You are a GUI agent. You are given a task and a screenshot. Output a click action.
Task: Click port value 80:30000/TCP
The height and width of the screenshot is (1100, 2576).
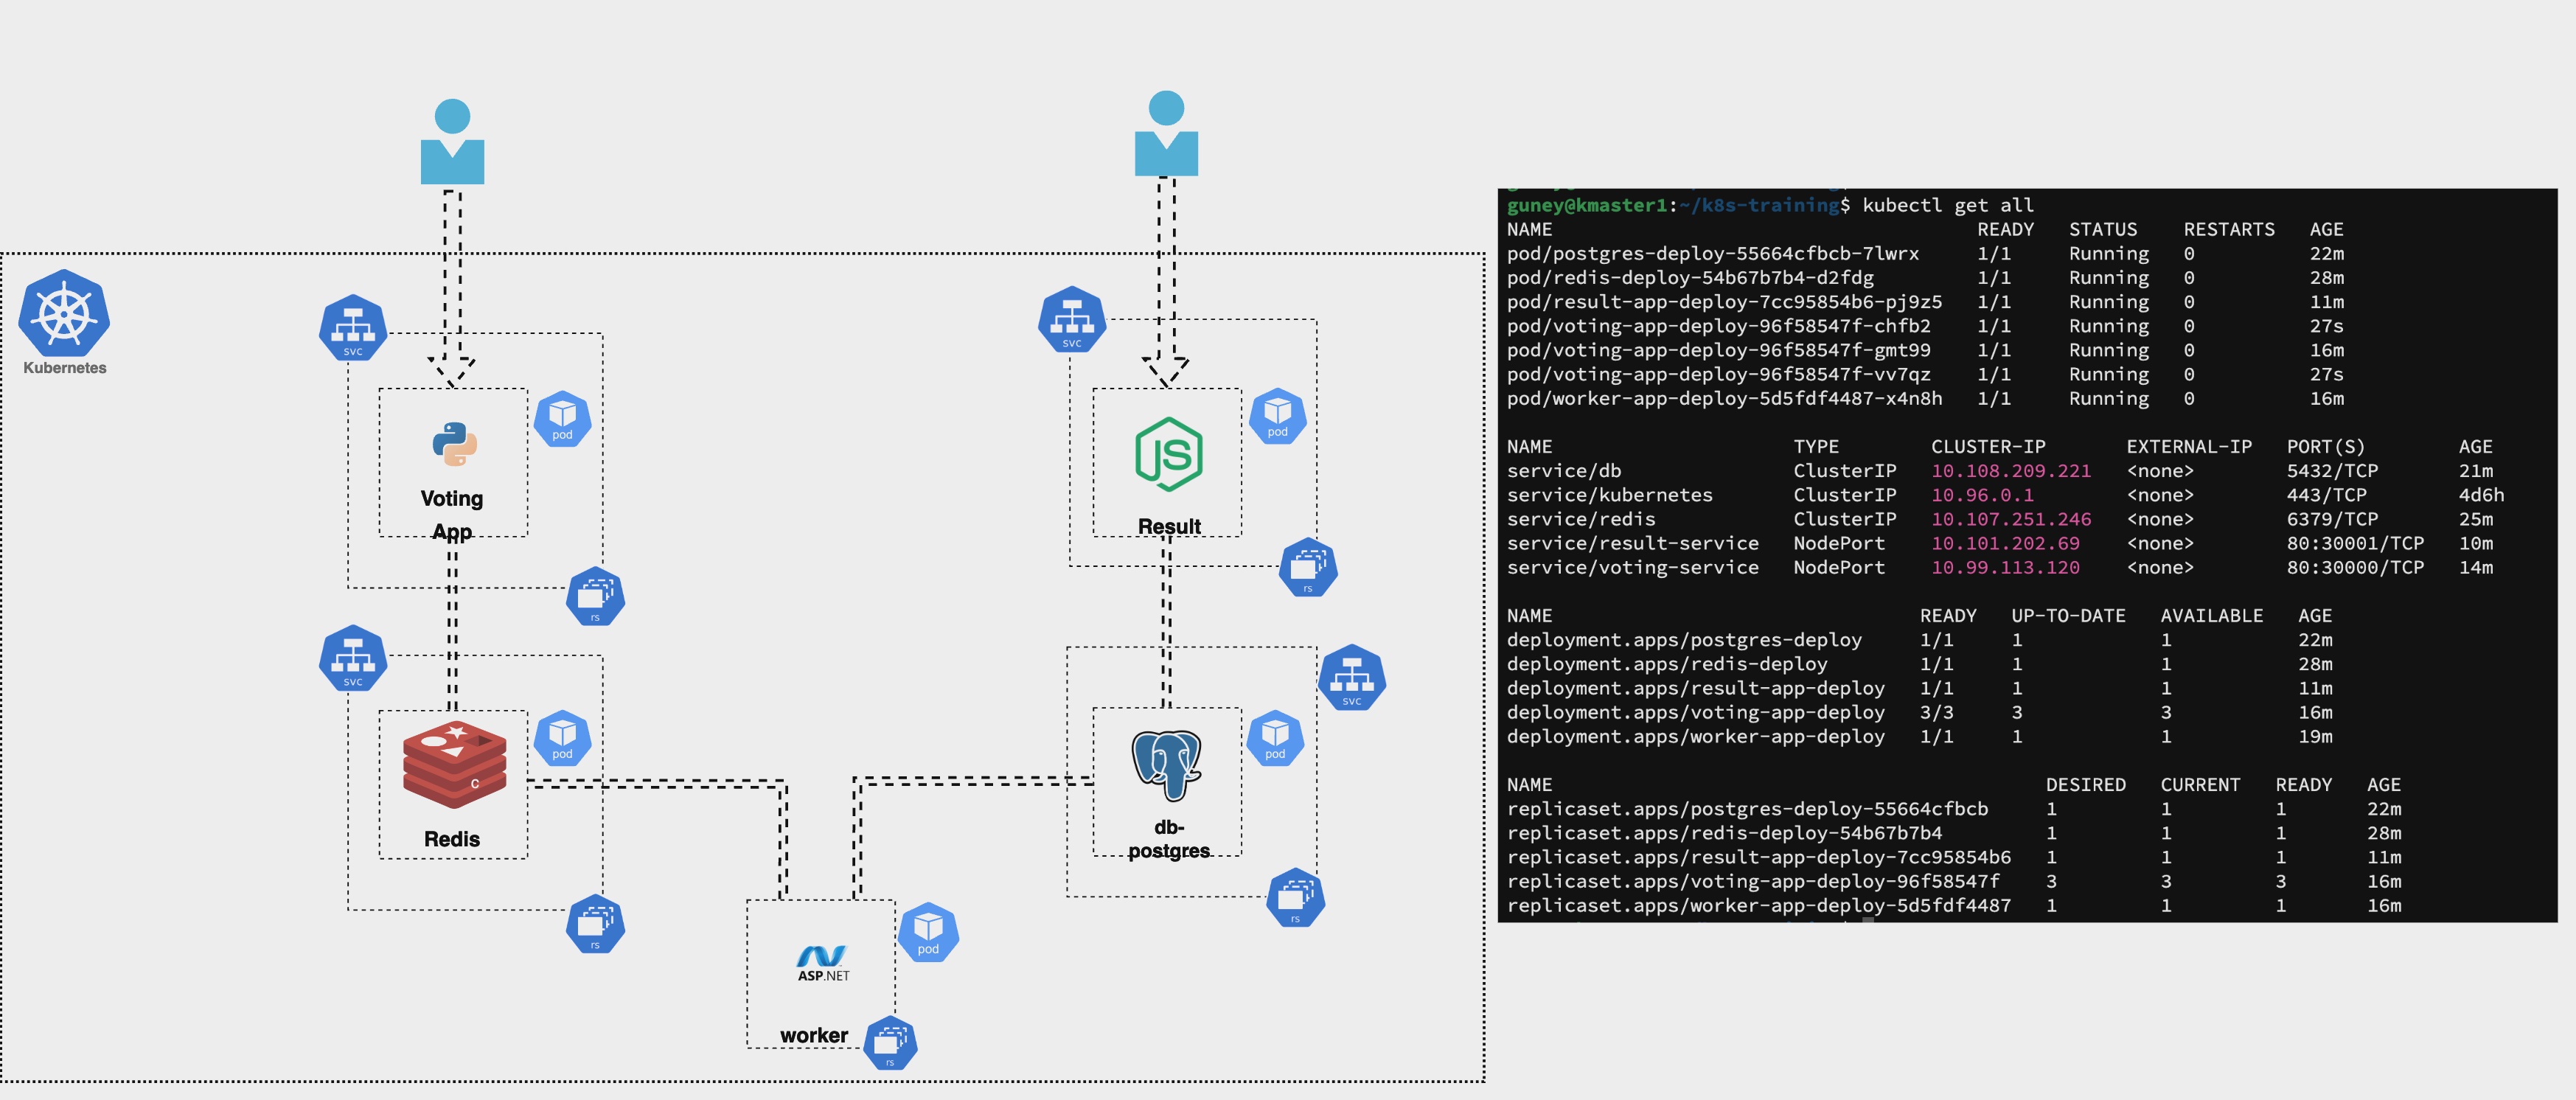coord(2355,567)
